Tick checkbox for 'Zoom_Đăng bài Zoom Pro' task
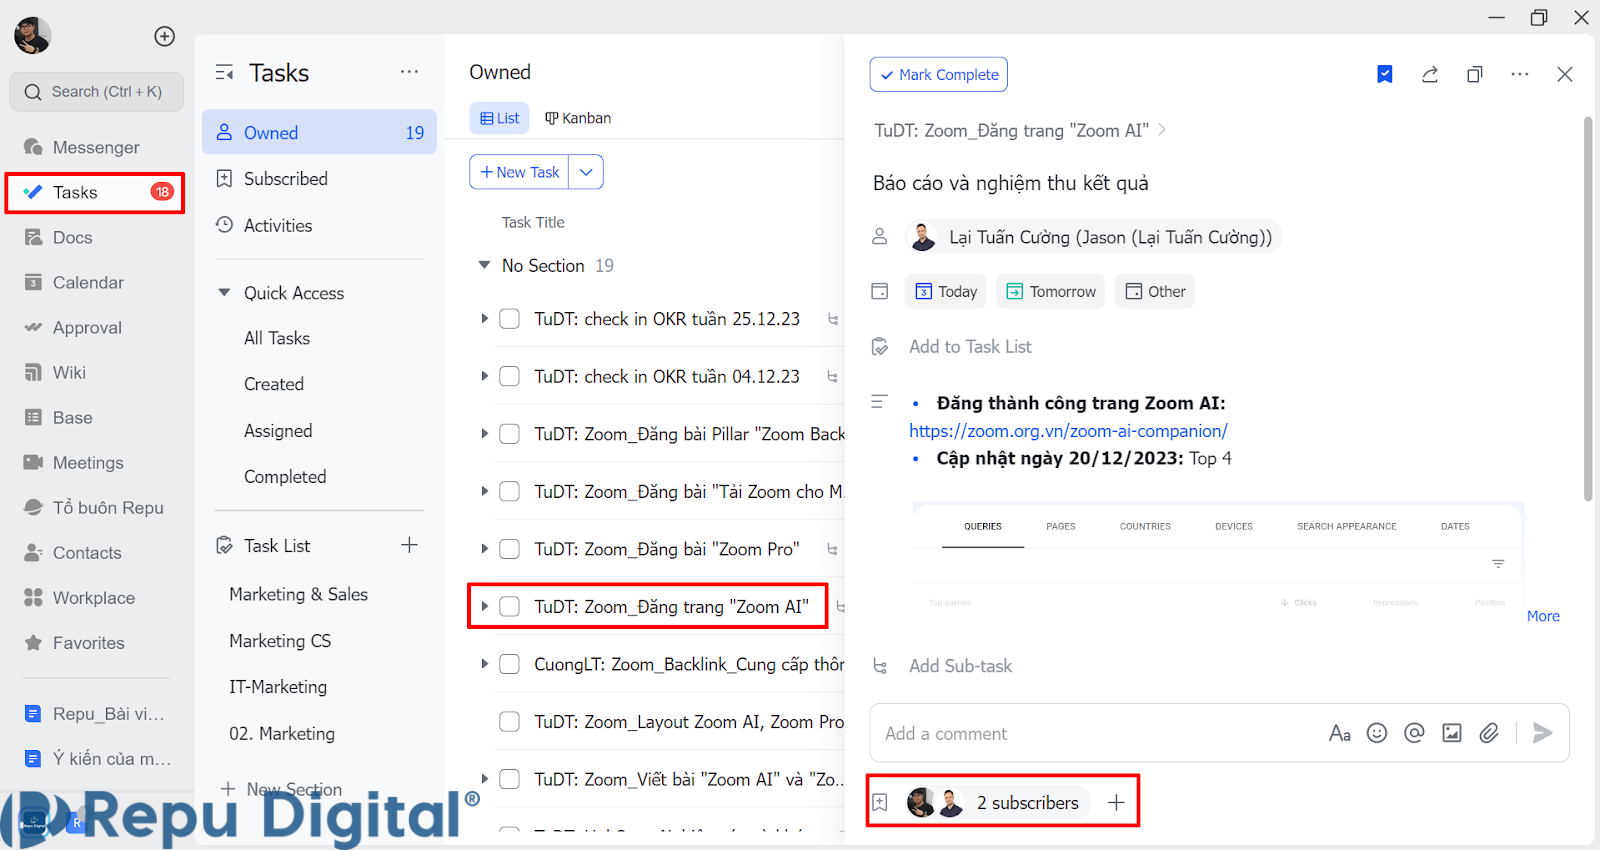The image size is (1600, 850). click(x=509, y=549)
